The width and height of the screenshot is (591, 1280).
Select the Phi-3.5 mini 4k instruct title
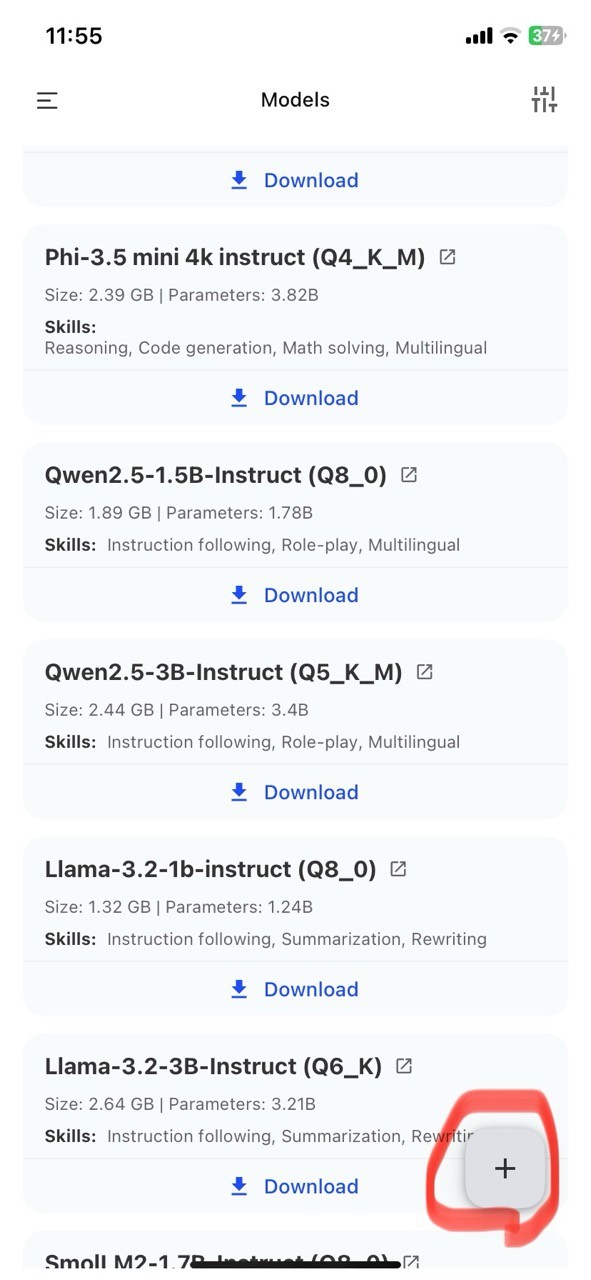pyautogui.click(x=235, y=258)
